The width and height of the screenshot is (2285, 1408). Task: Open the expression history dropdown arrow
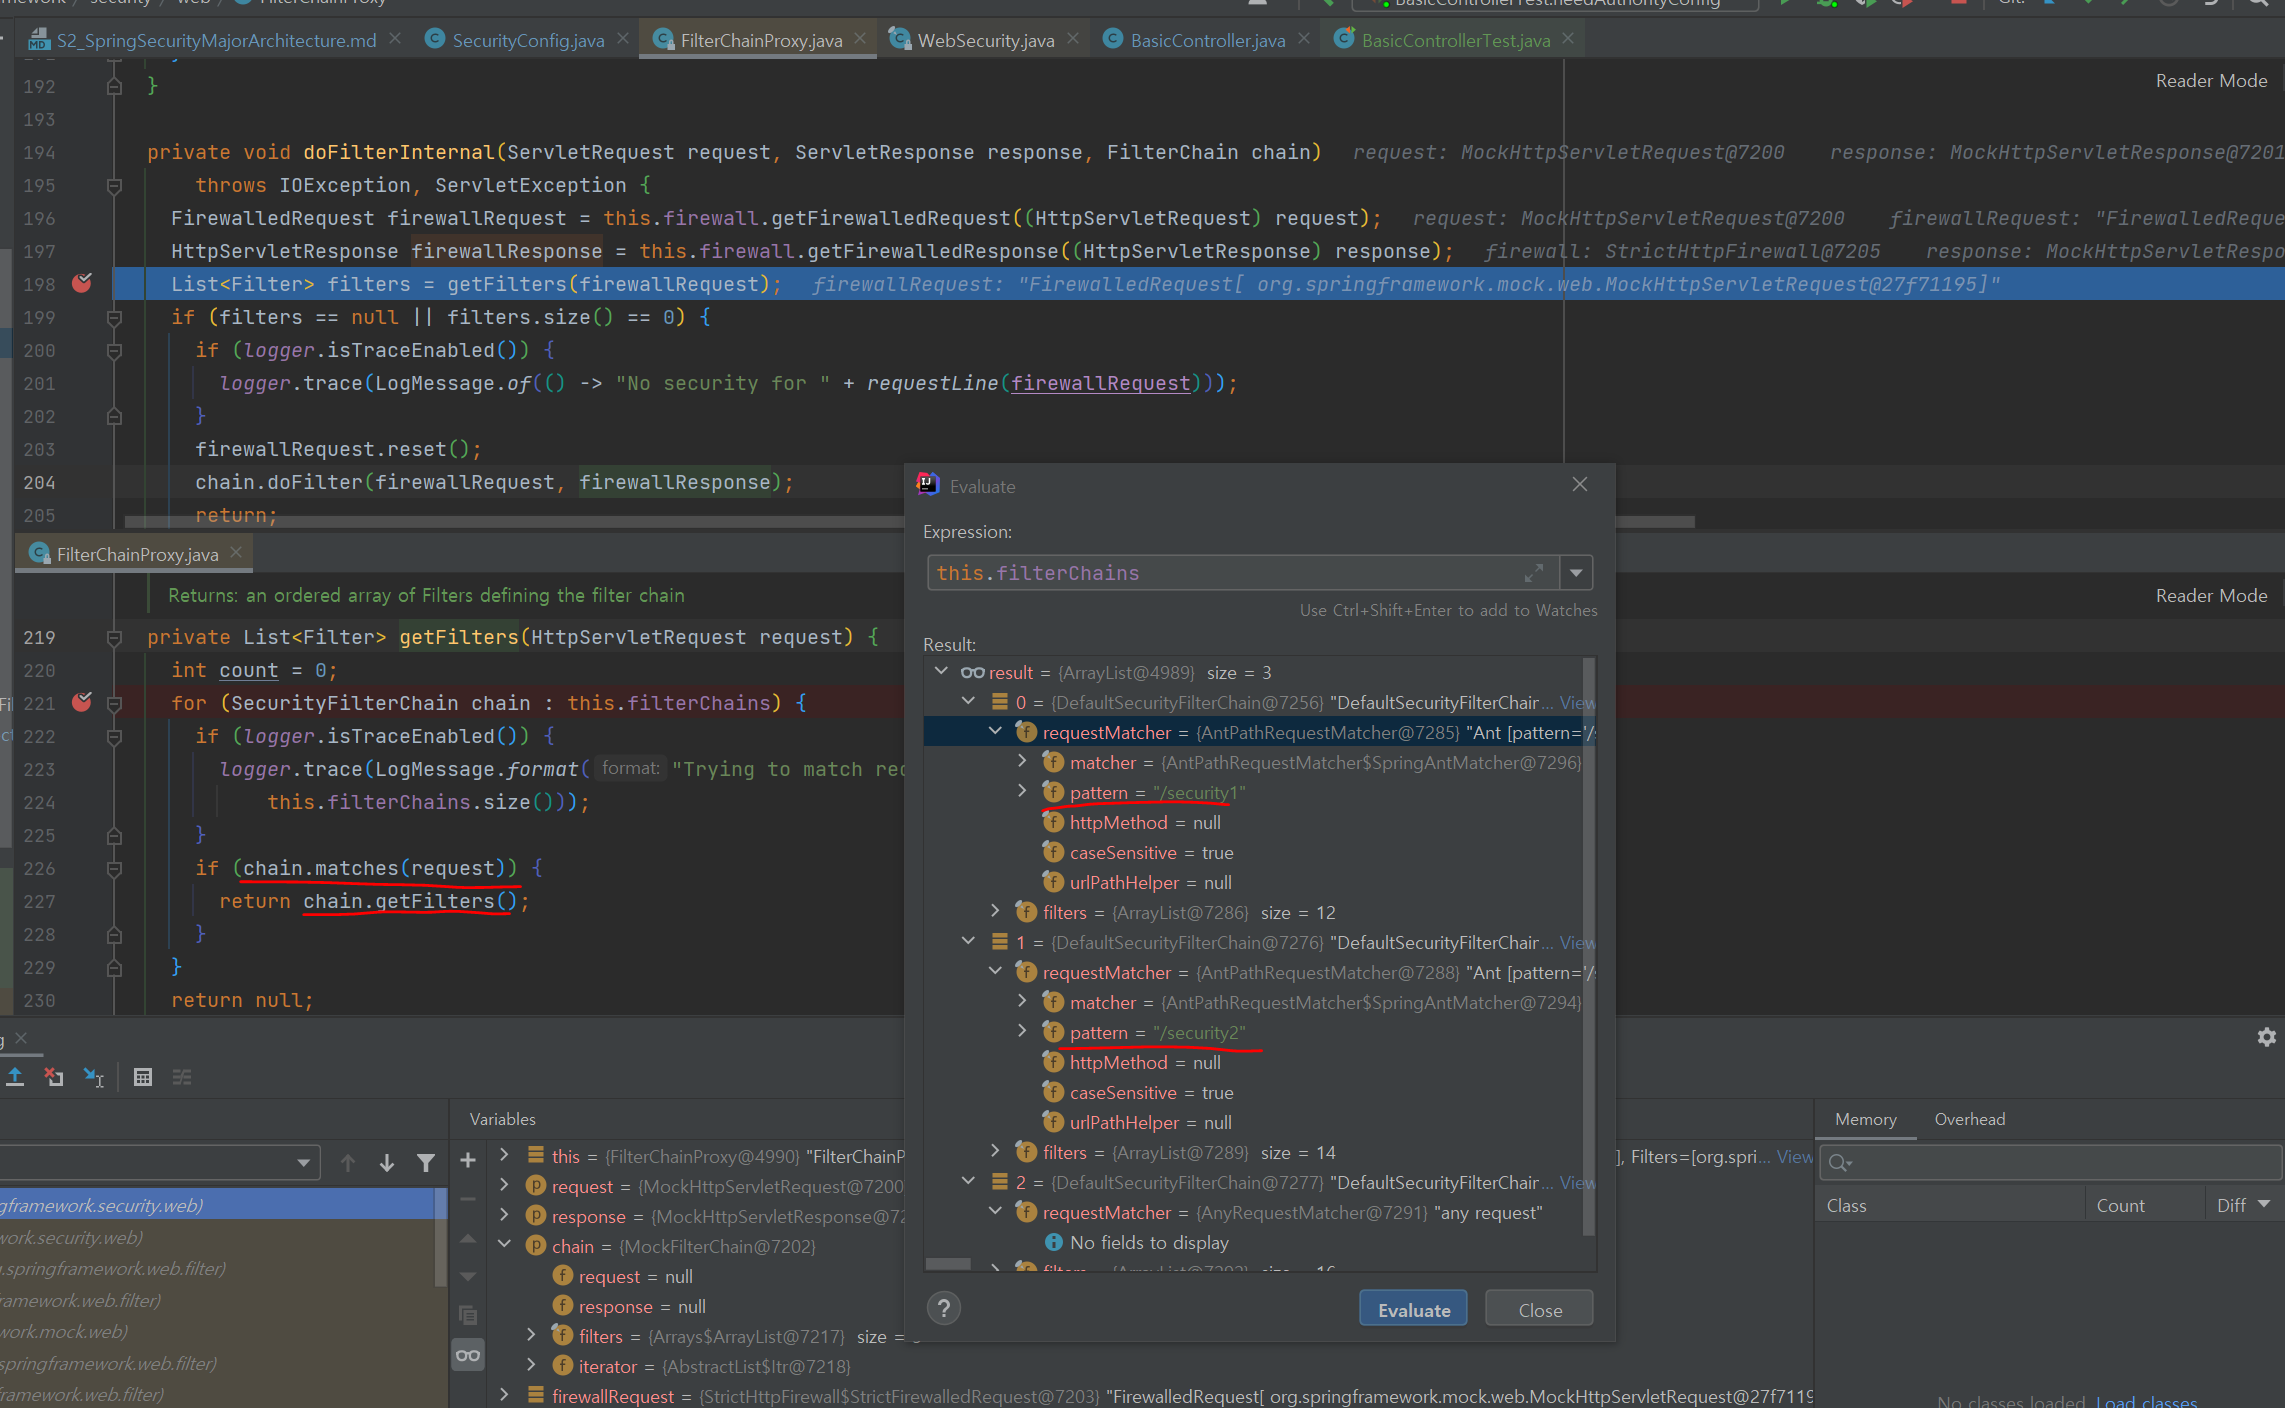pos(1576,573)
